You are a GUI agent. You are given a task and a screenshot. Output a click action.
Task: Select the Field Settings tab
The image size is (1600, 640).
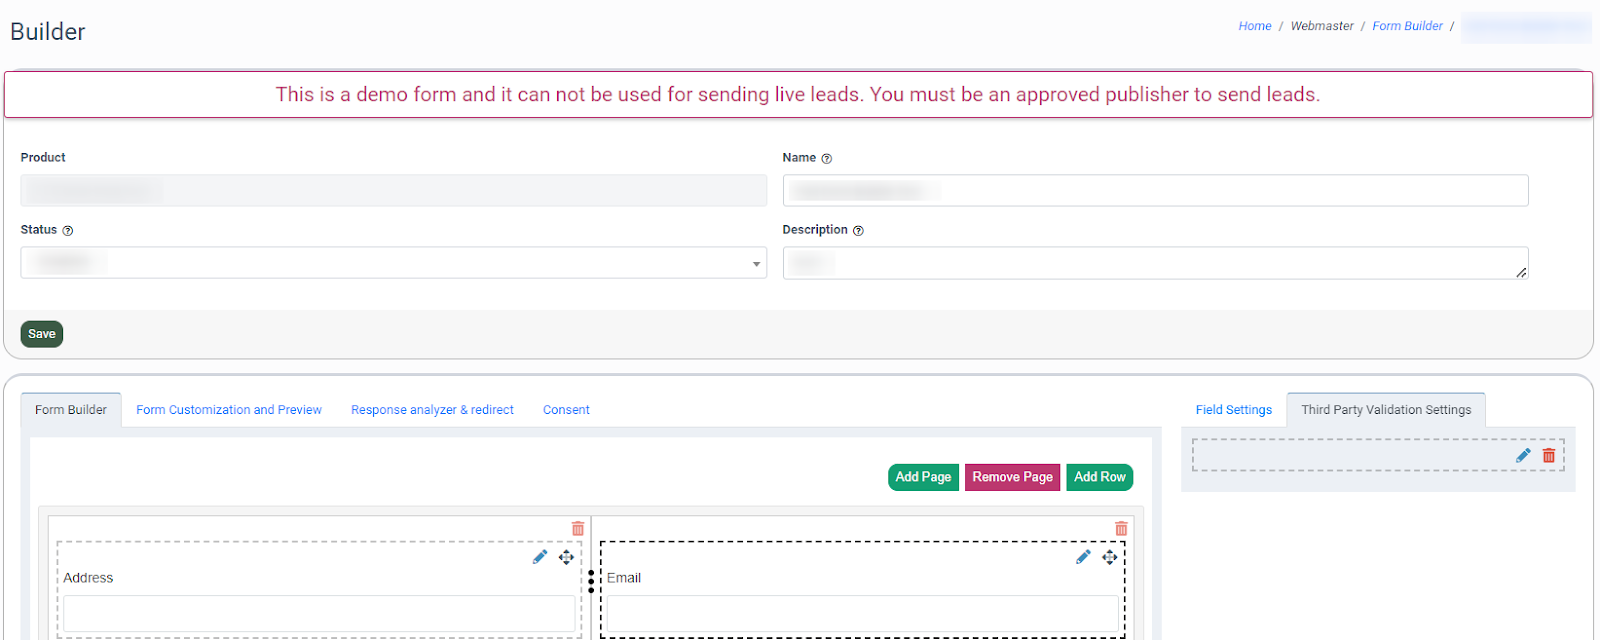[x=1233, y=410]
